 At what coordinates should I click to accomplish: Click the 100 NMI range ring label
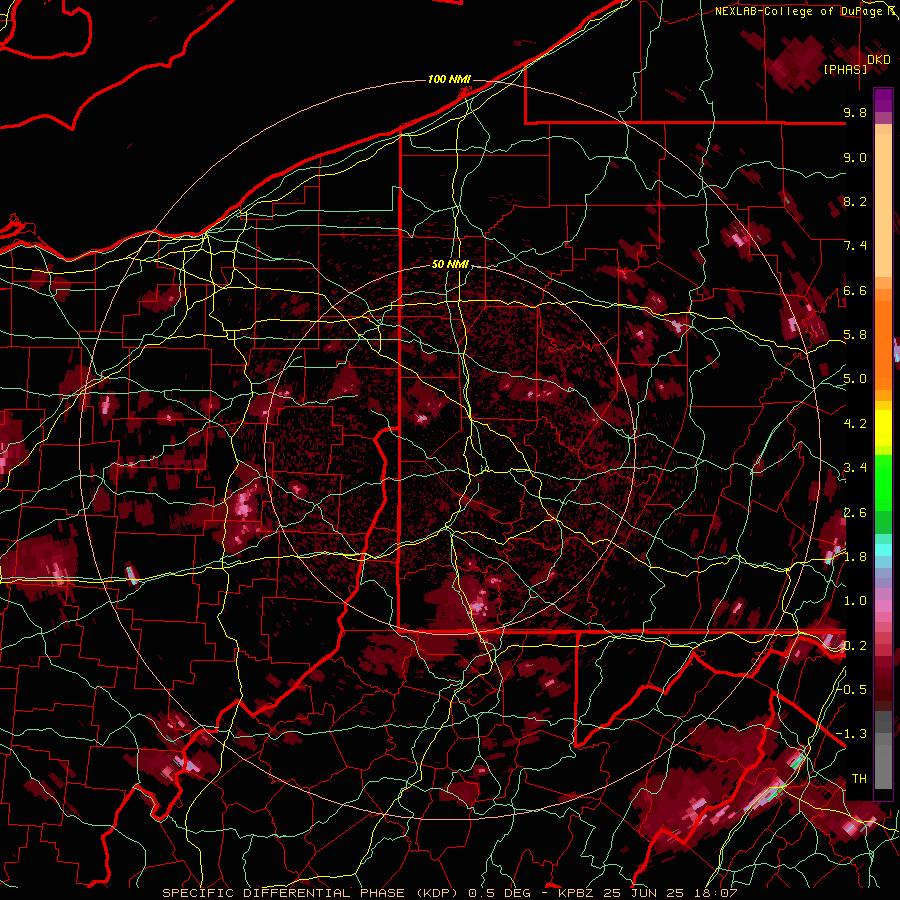[x=449, y=79]
